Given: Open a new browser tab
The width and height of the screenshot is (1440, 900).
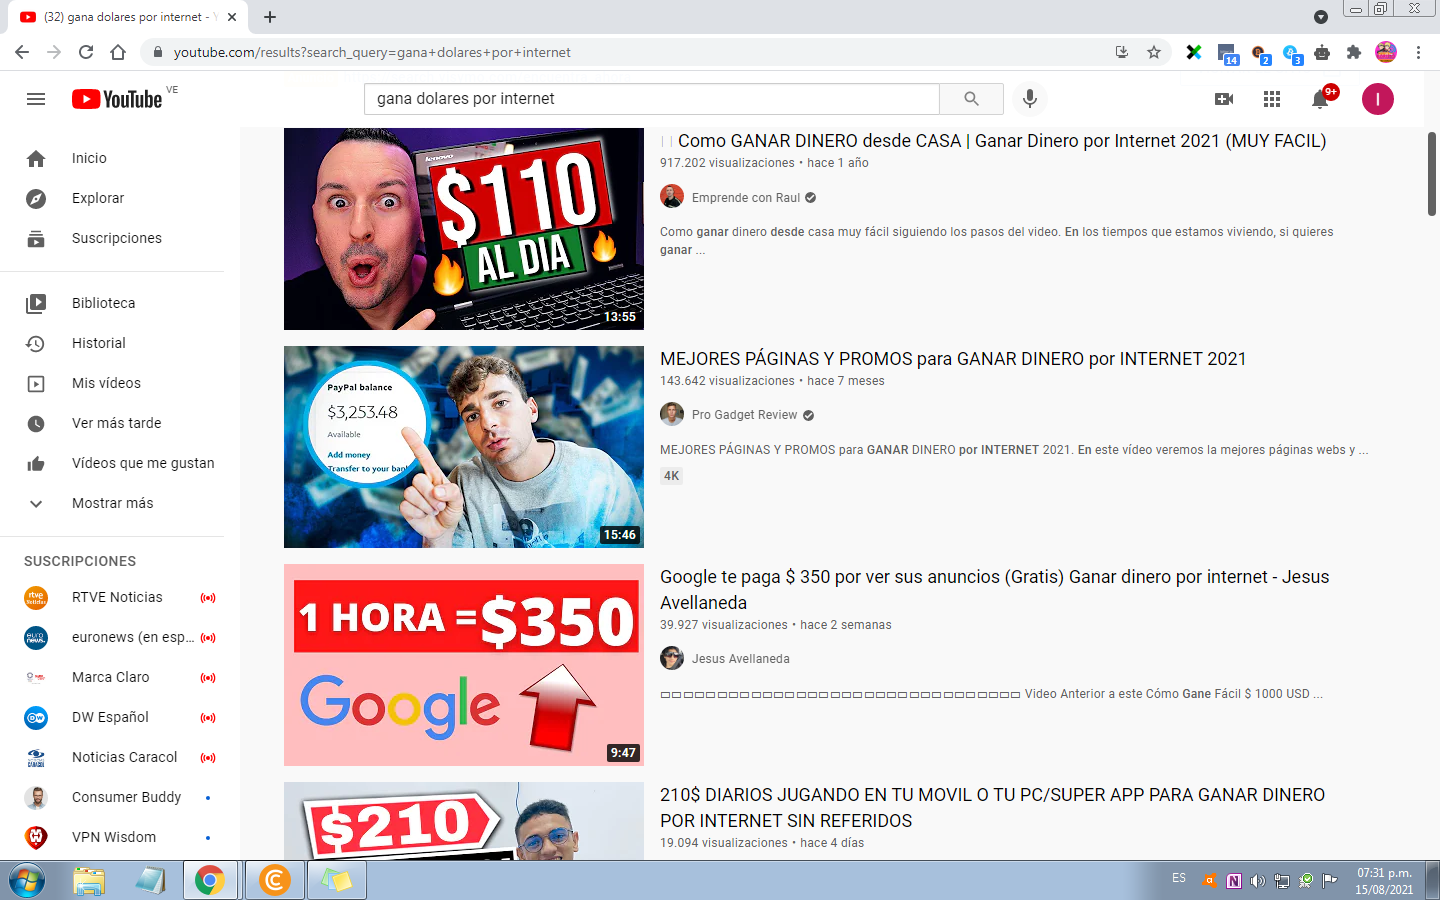Looking at the screenshot, I should pyautogui.click(x=270, y=17).
